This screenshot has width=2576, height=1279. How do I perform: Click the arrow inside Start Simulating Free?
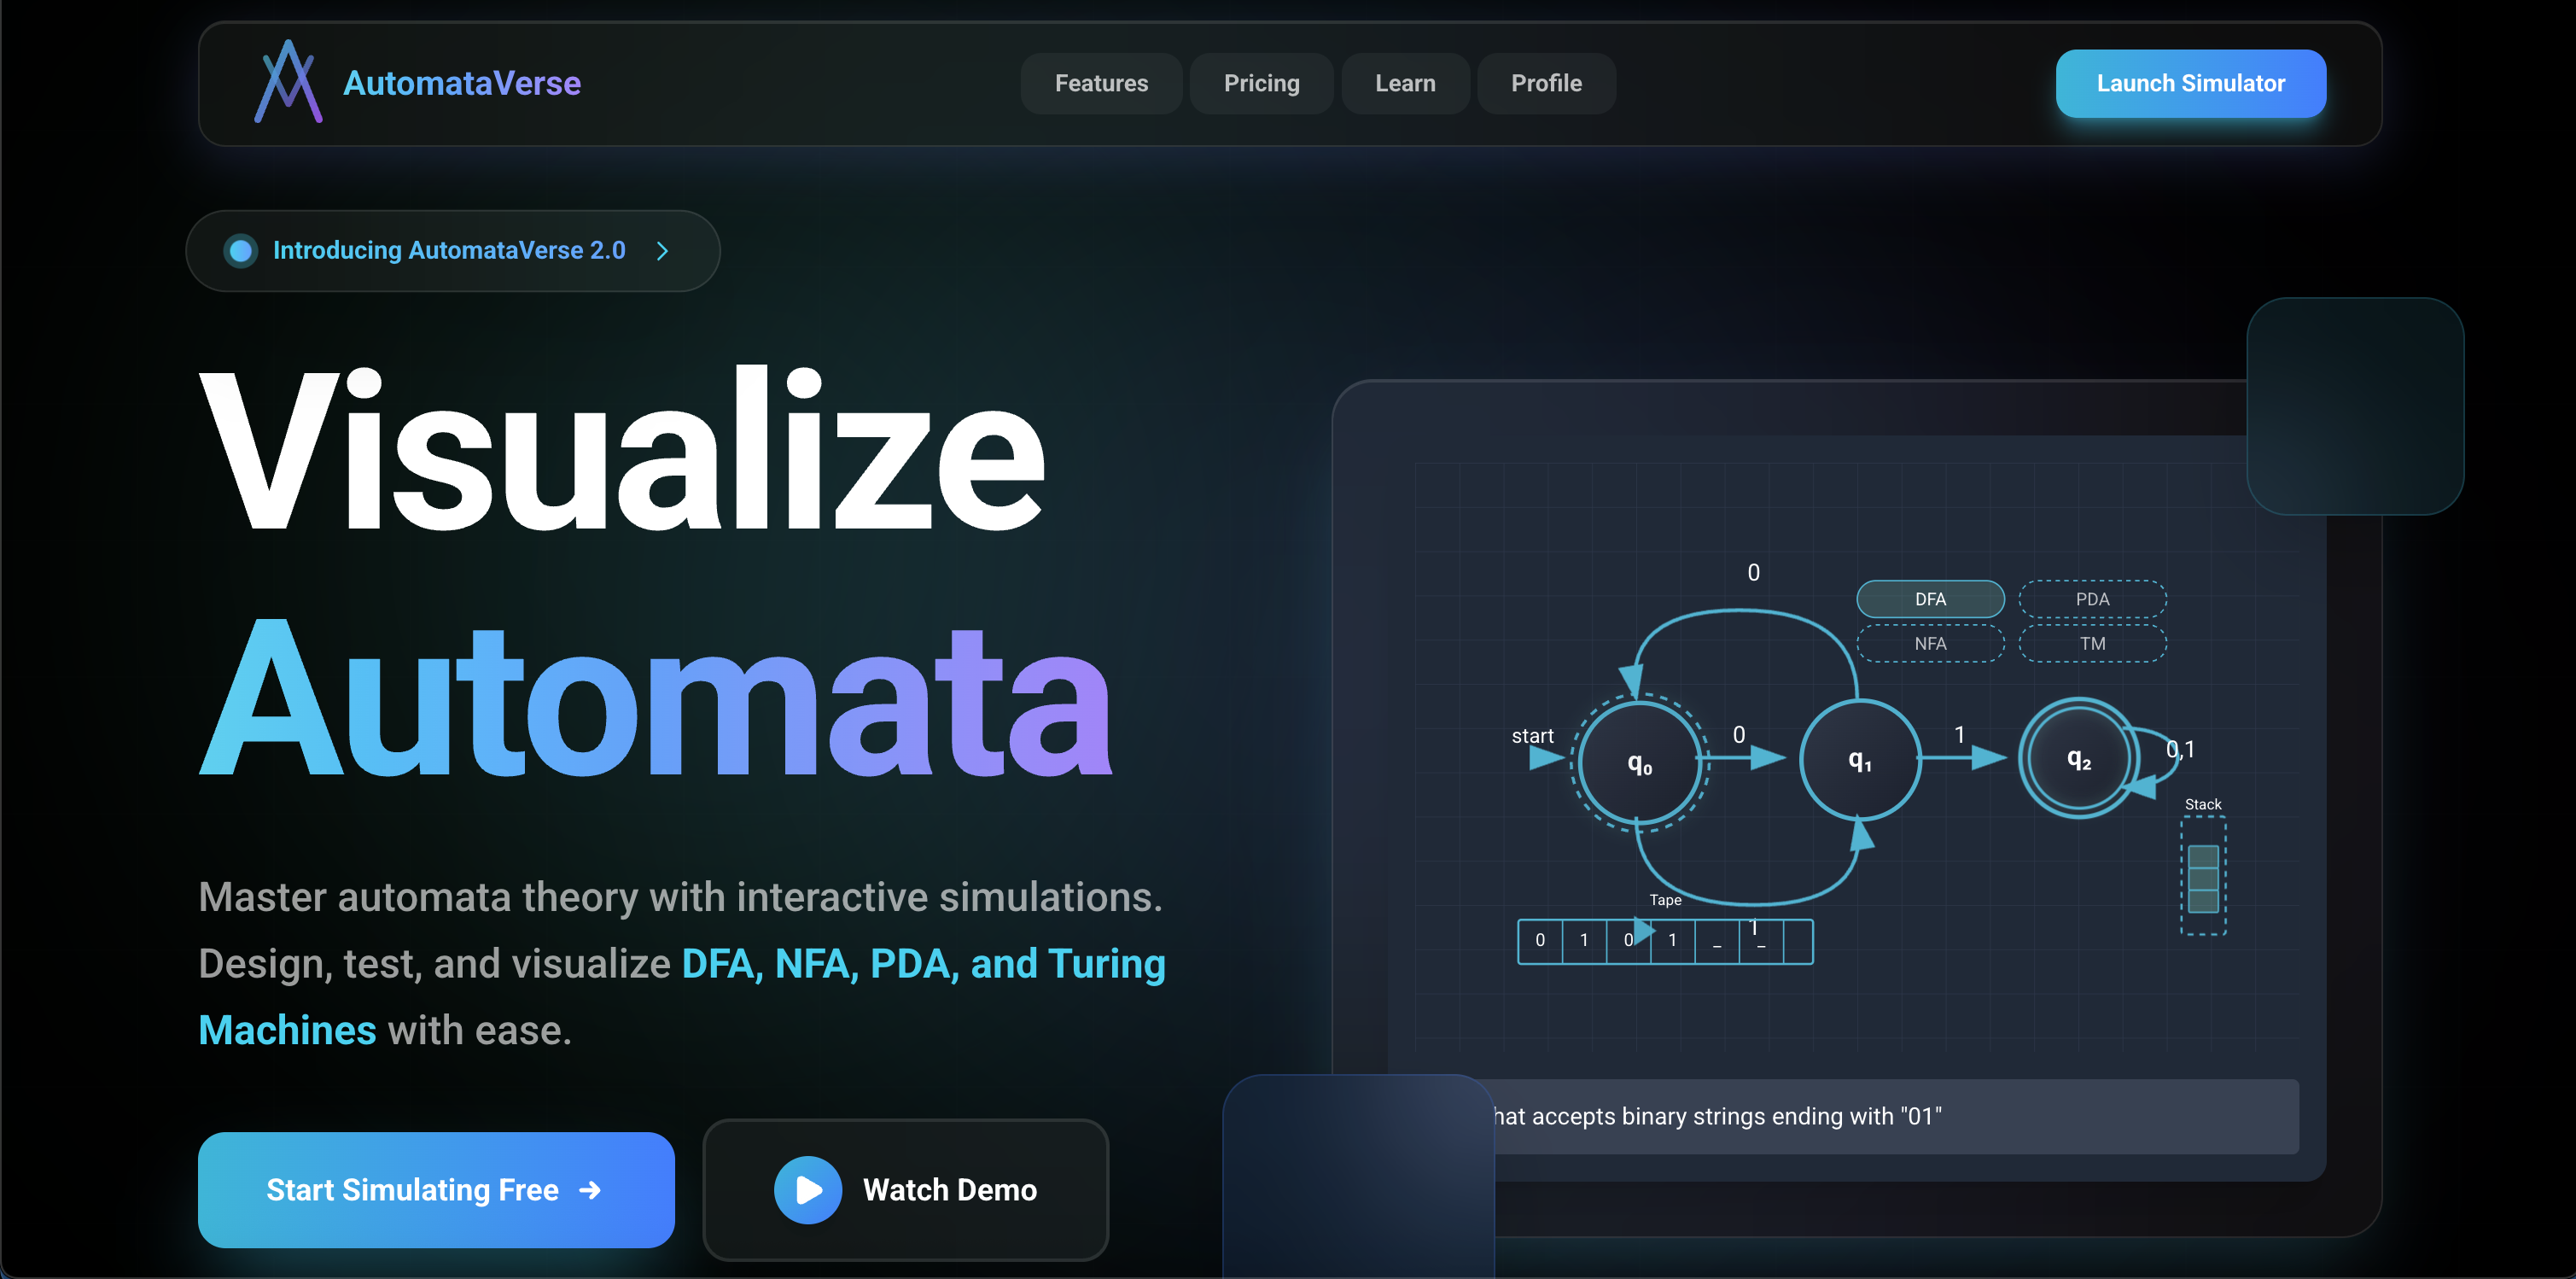tap(589, 1190)
